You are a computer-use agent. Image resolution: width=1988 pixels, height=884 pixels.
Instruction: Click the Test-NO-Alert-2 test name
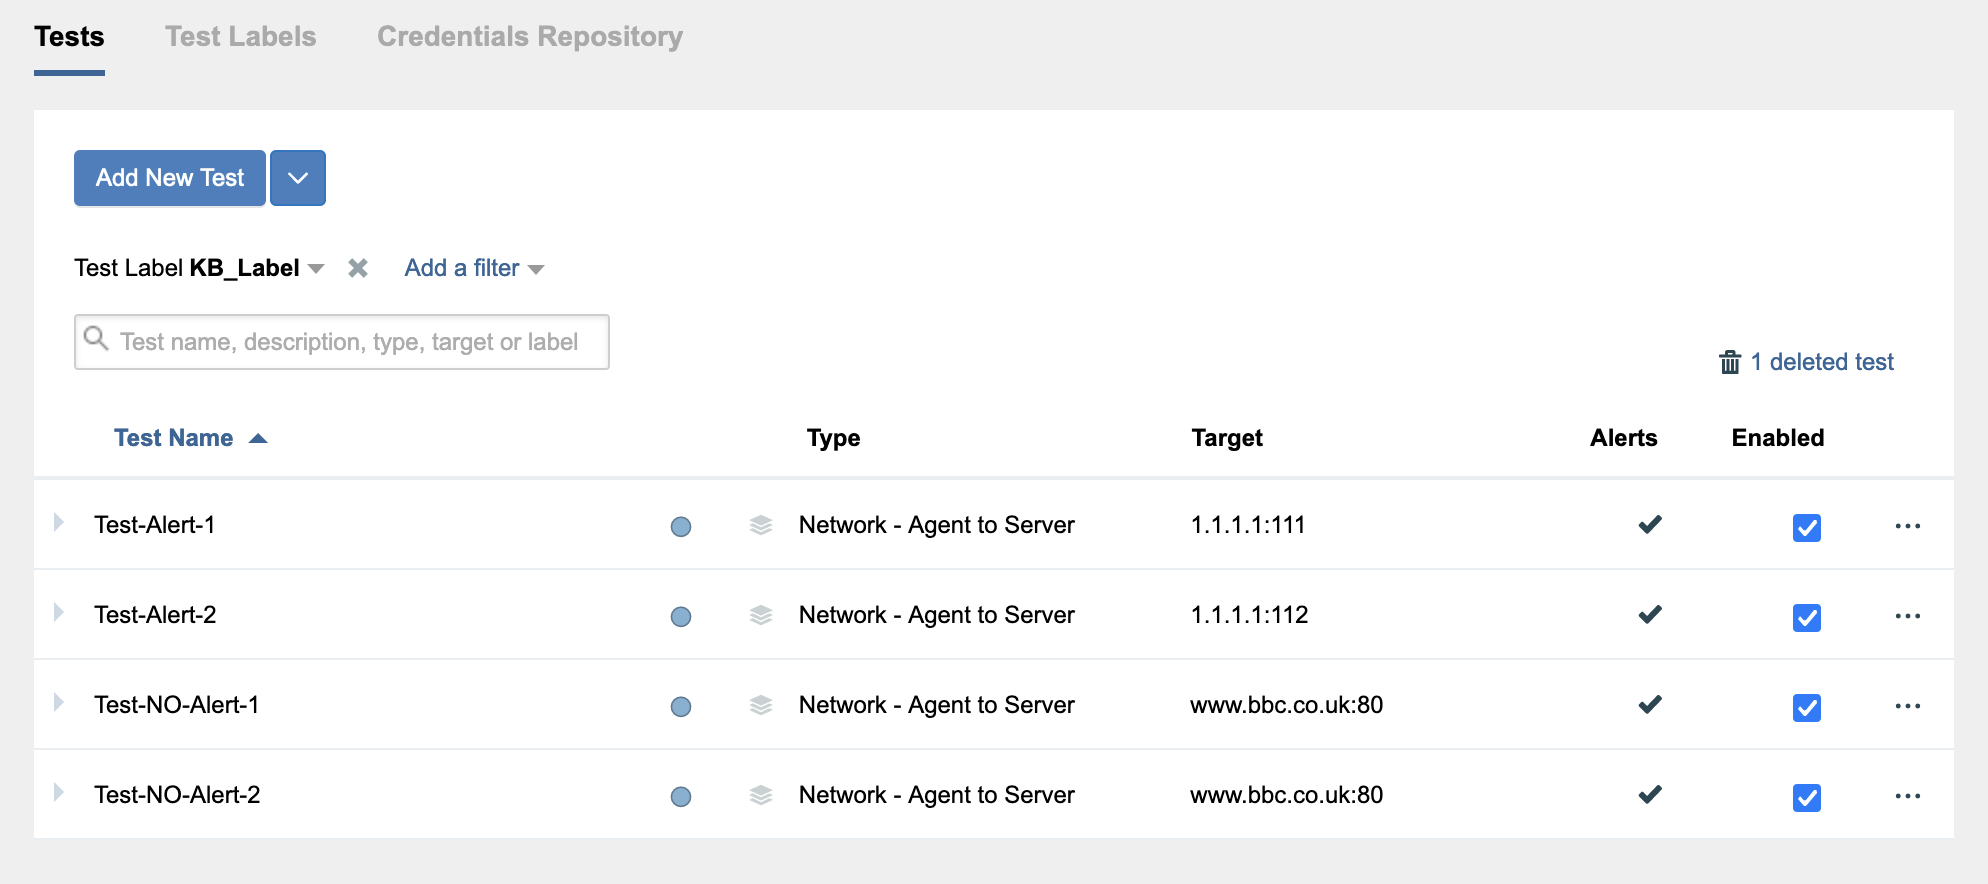pyautogui.click(x=177, y=795)
